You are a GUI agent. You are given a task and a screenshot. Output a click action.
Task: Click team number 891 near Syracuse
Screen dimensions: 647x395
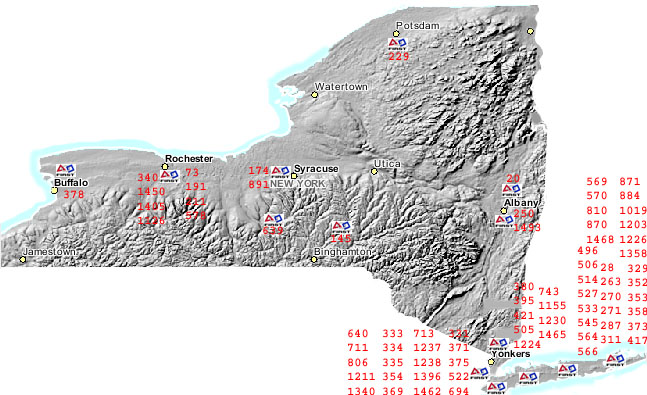coord(259,184)
